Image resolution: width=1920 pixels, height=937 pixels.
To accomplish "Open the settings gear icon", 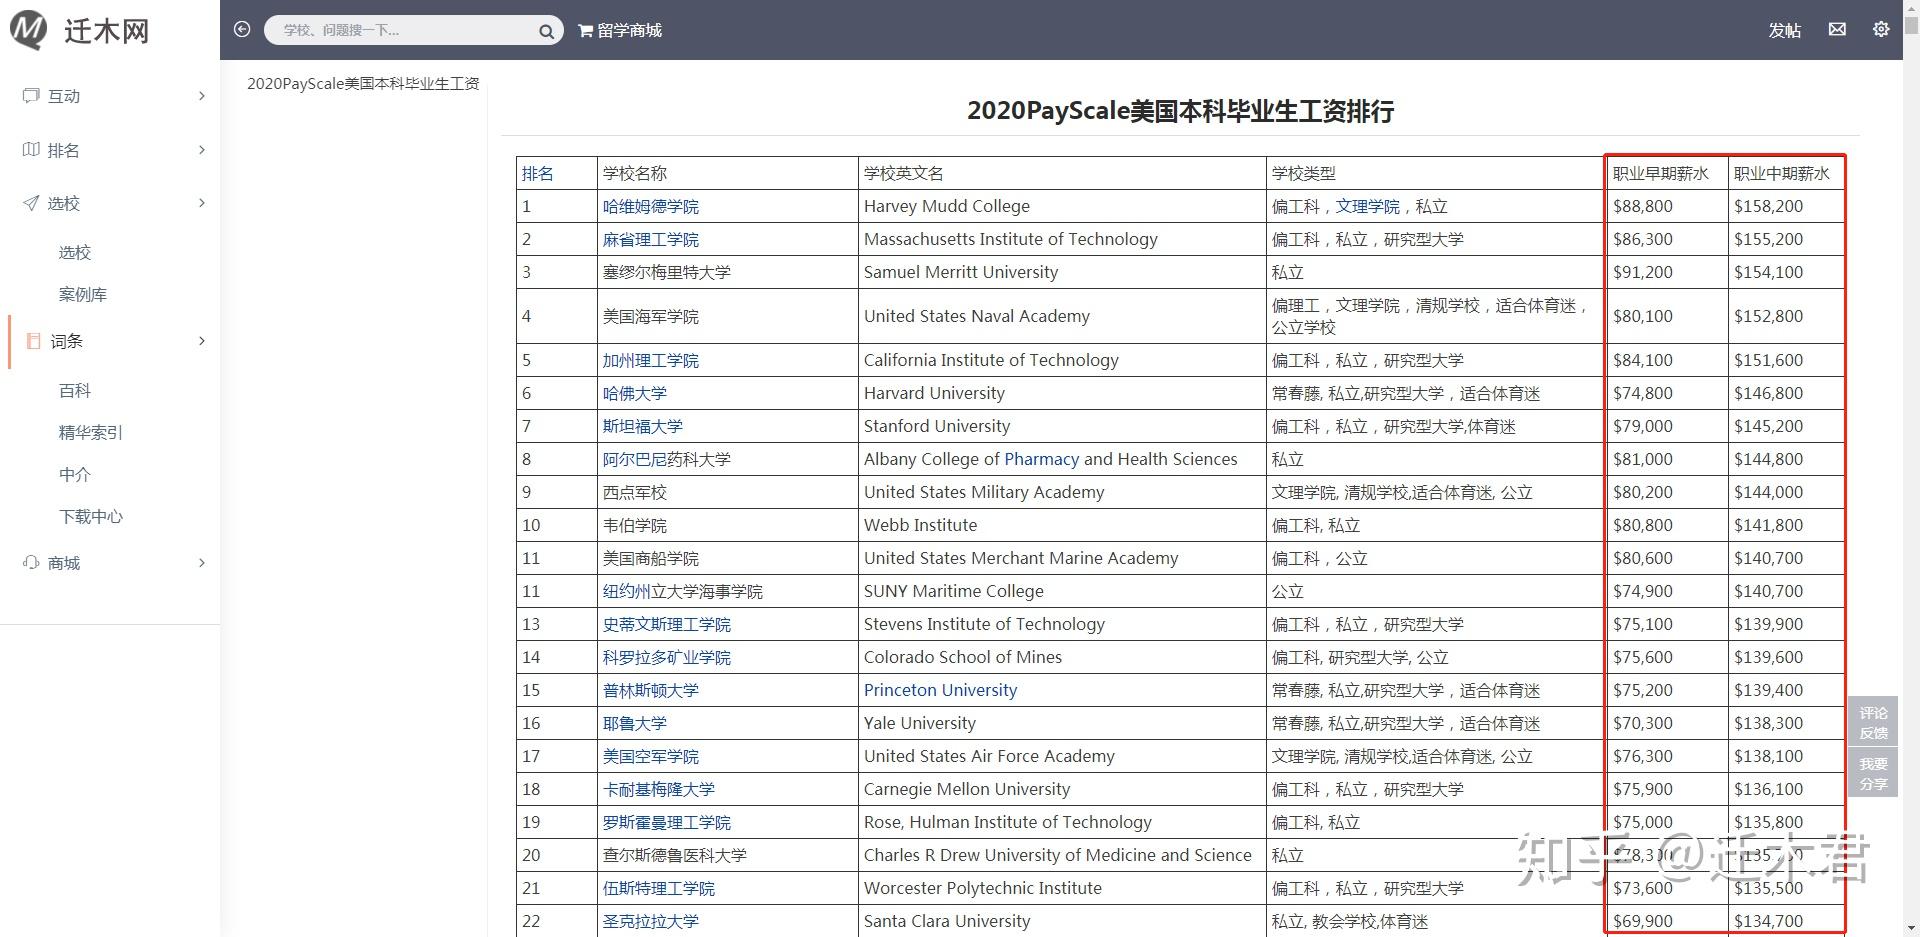I will pos(1881,30).
